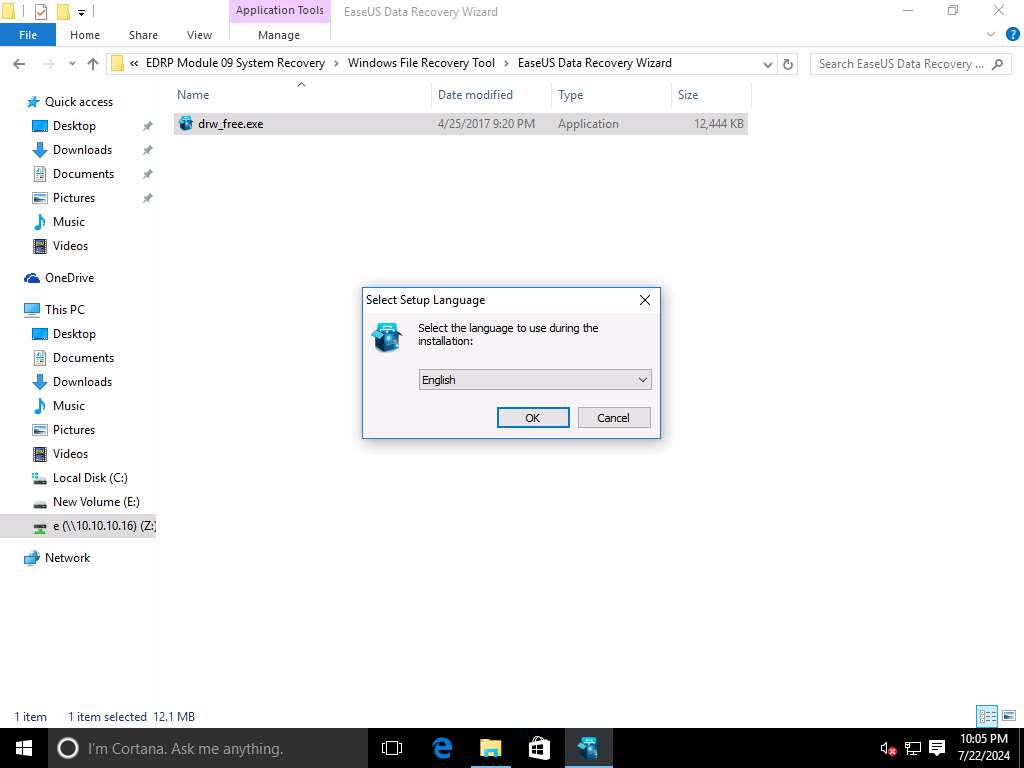Go up one folder level

[93, 63]
